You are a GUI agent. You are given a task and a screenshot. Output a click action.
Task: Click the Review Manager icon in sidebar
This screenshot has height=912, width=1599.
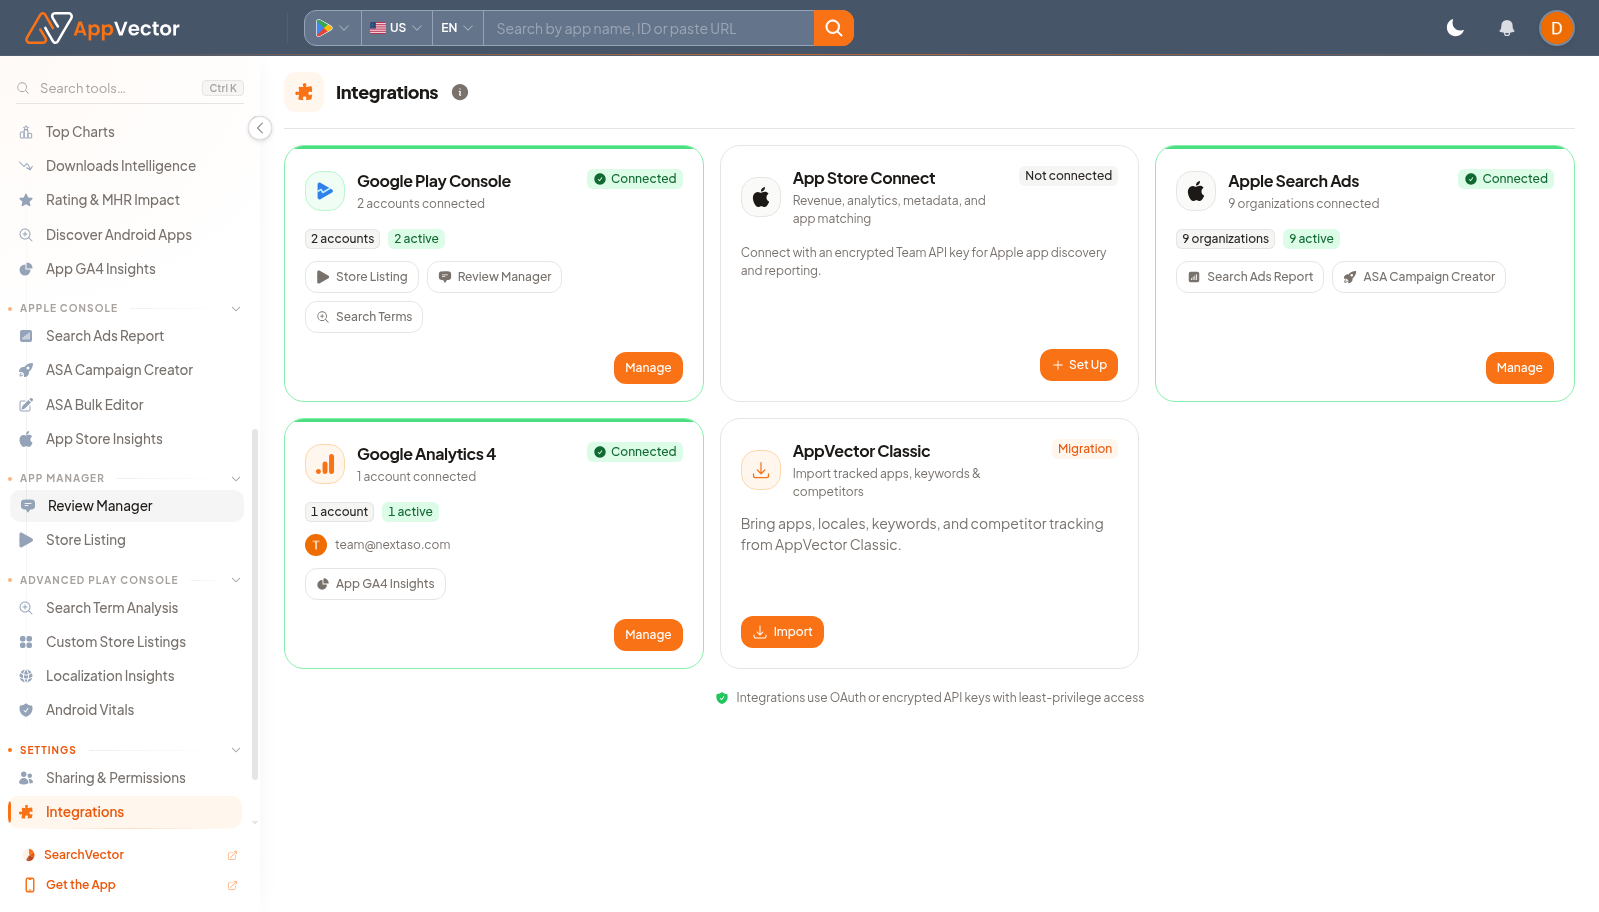tap(28, 506)
